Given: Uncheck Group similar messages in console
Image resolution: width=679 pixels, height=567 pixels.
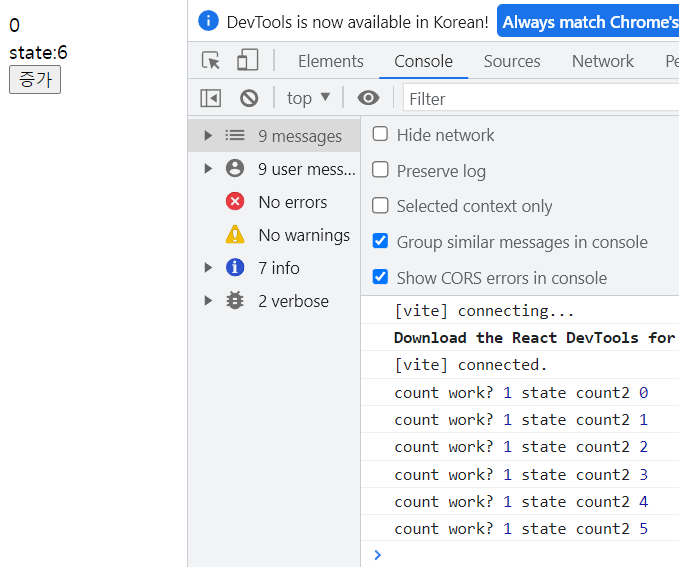Looking at the screenshot, I should 380,241.
